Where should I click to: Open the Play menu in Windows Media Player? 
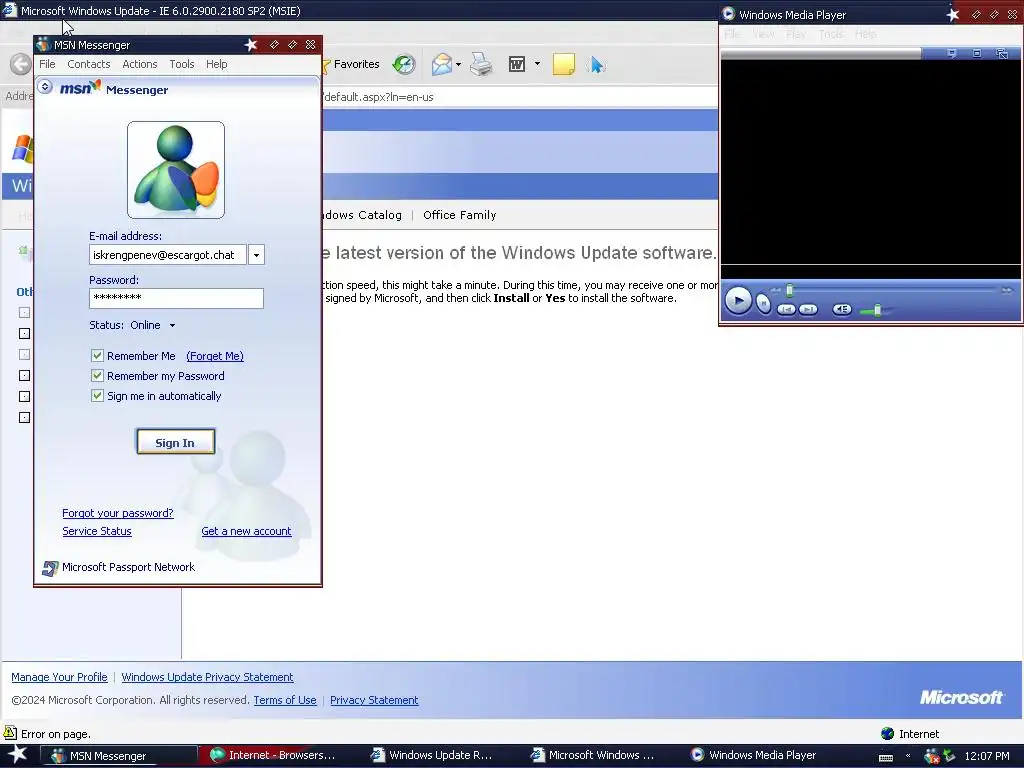click(795, 34)
